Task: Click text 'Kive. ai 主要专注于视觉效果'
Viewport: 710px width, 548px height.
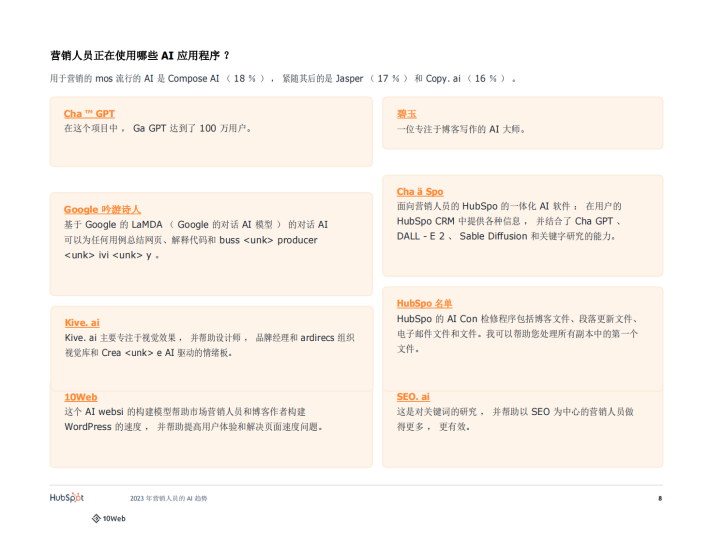Action: click(x=120, y=338)
